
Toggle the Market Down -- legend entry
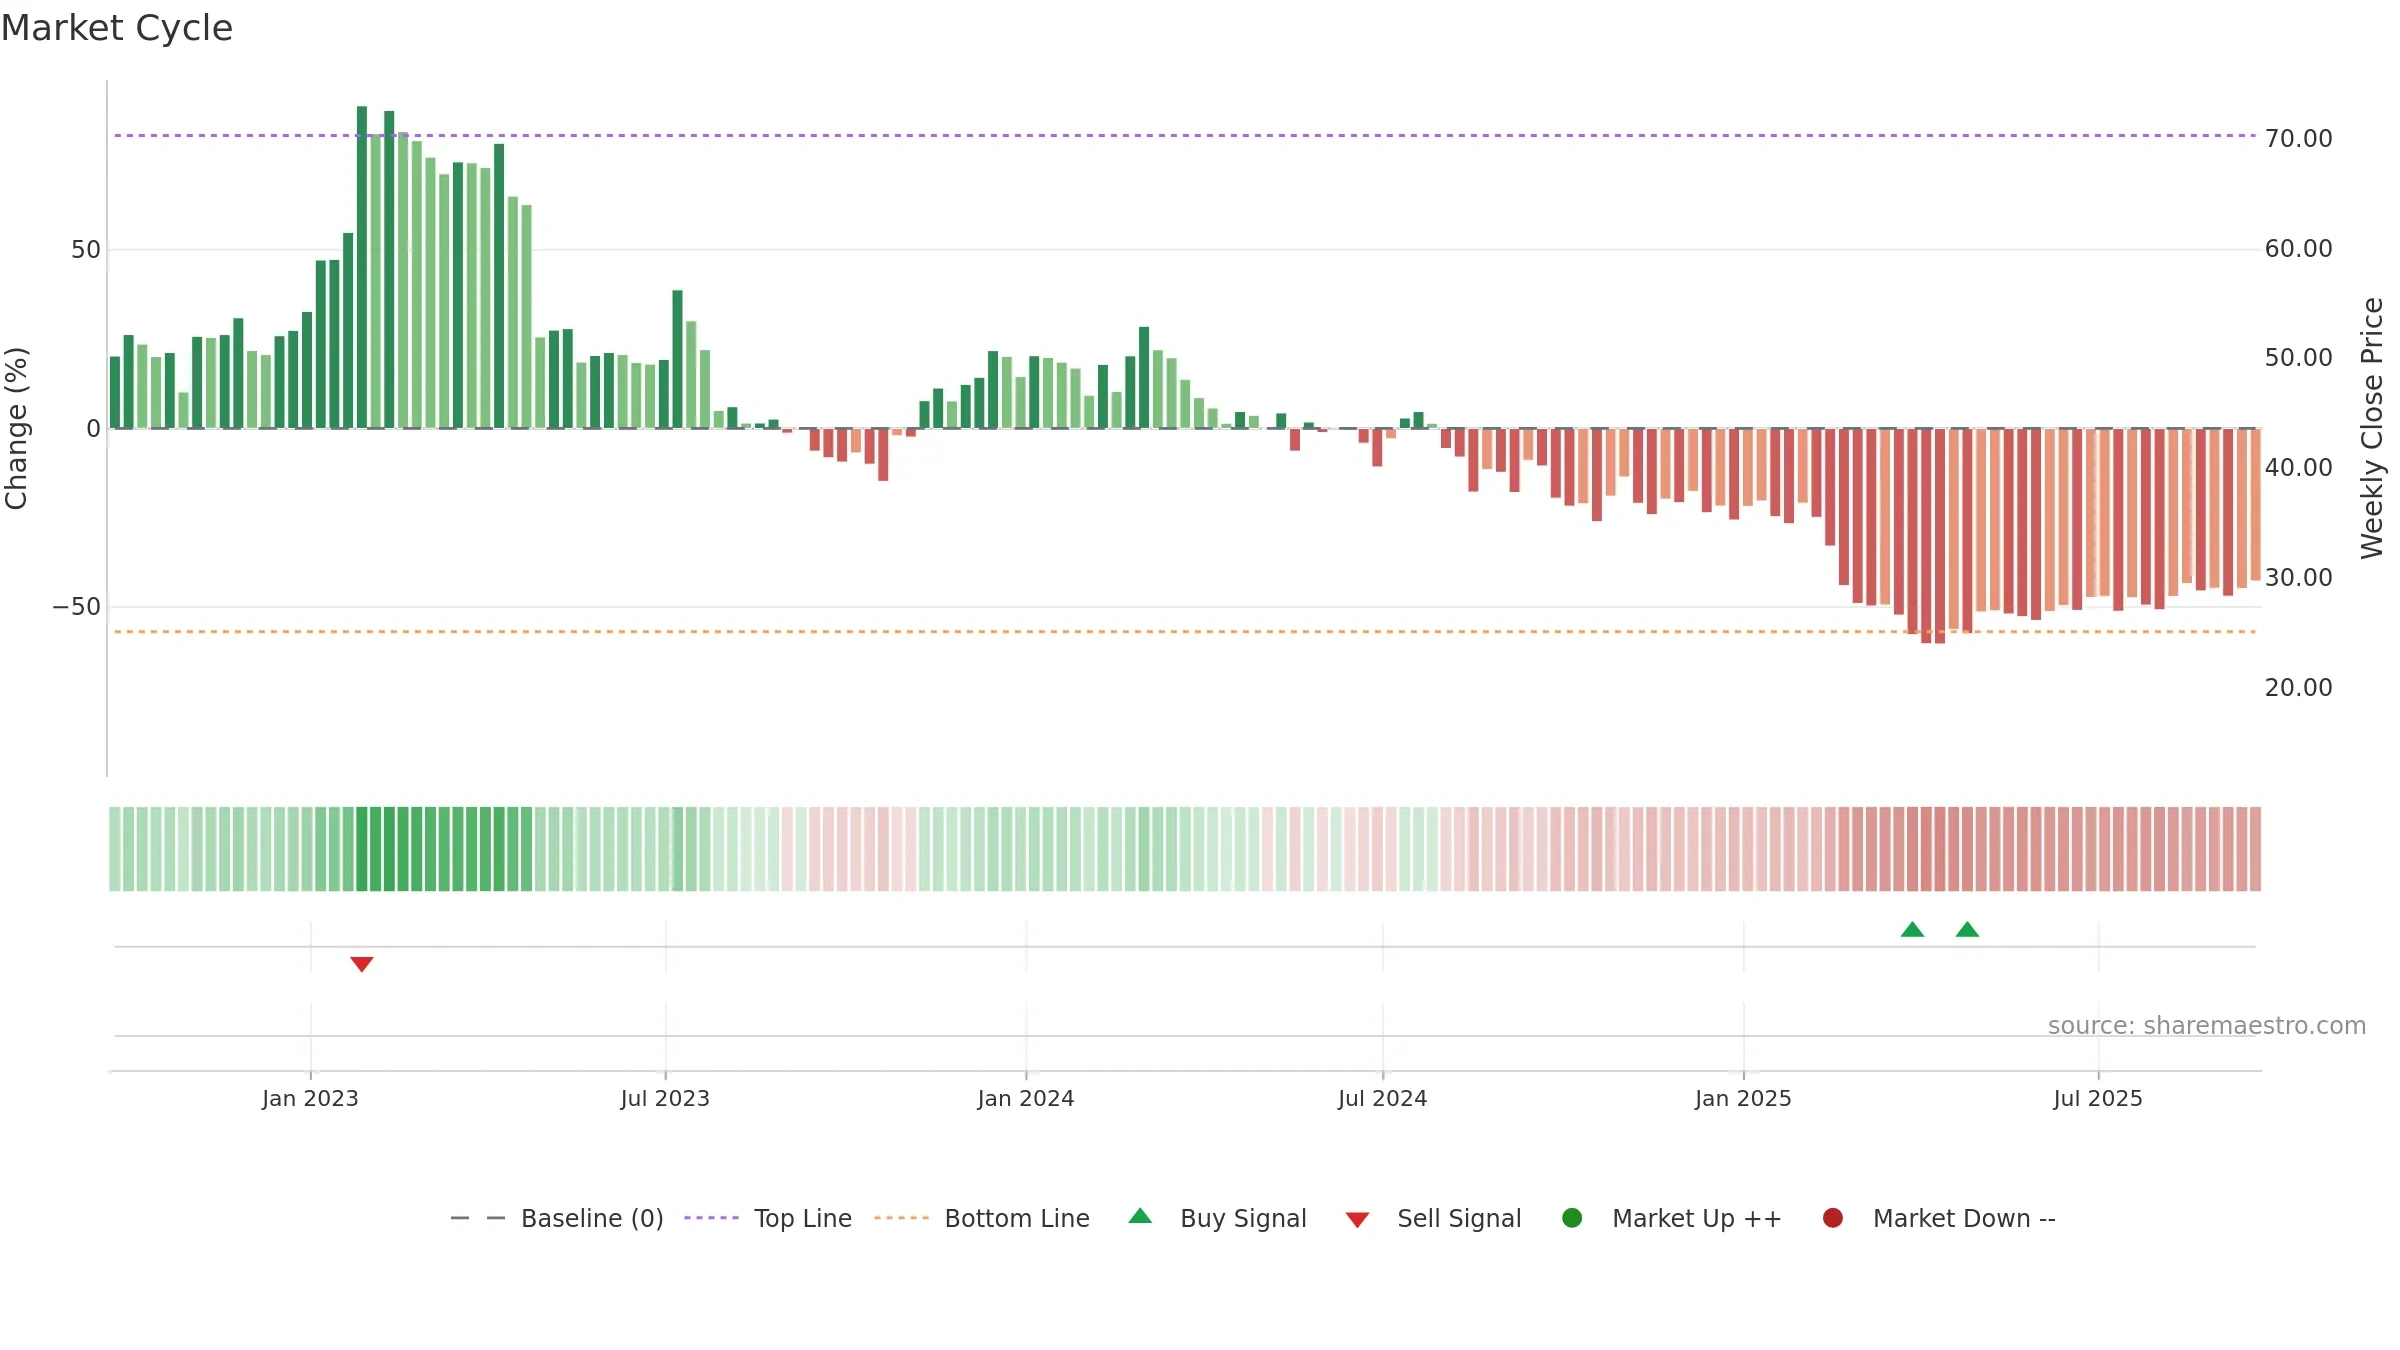coord(1939,1218)
